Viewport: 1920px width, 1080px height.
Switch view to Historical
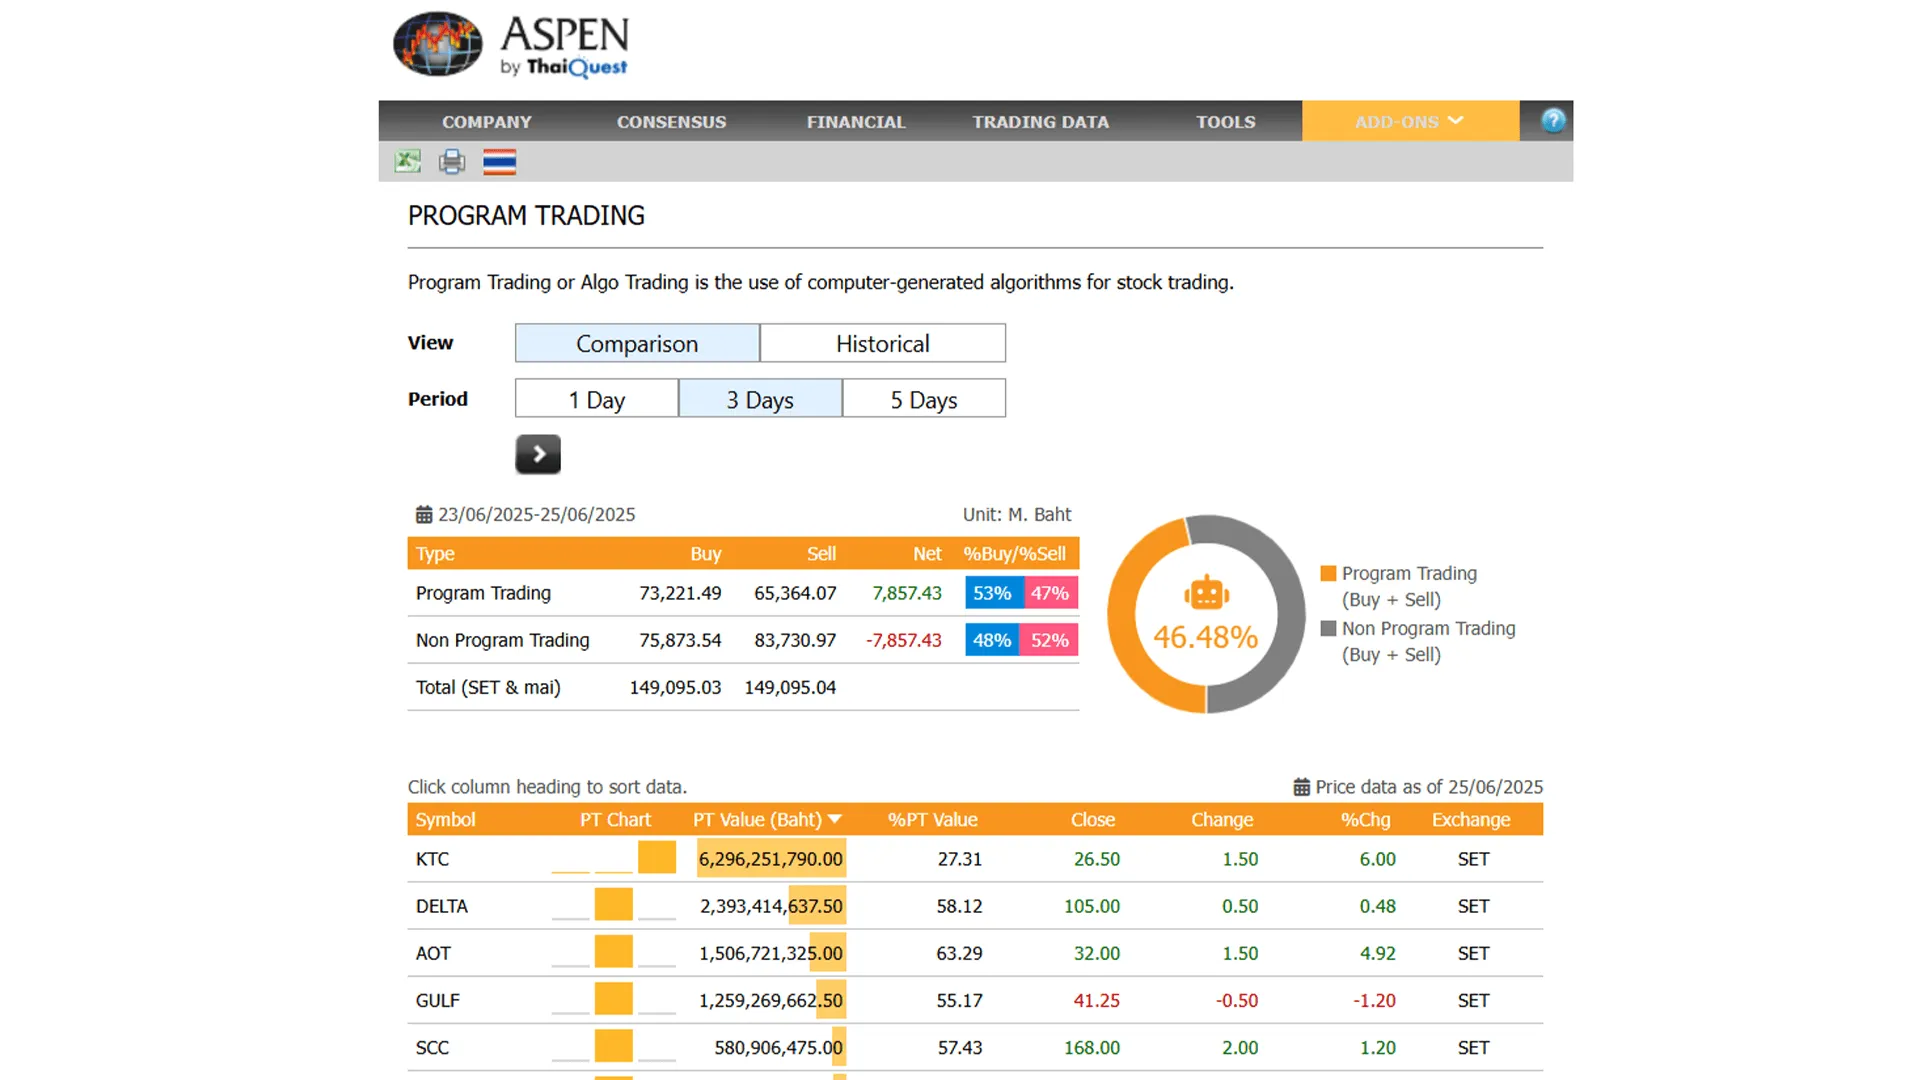882,343
